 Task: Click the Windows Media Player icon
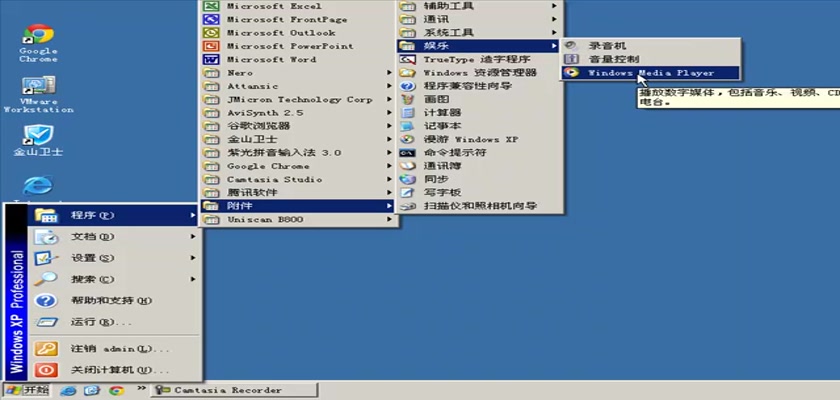[572, 73]
